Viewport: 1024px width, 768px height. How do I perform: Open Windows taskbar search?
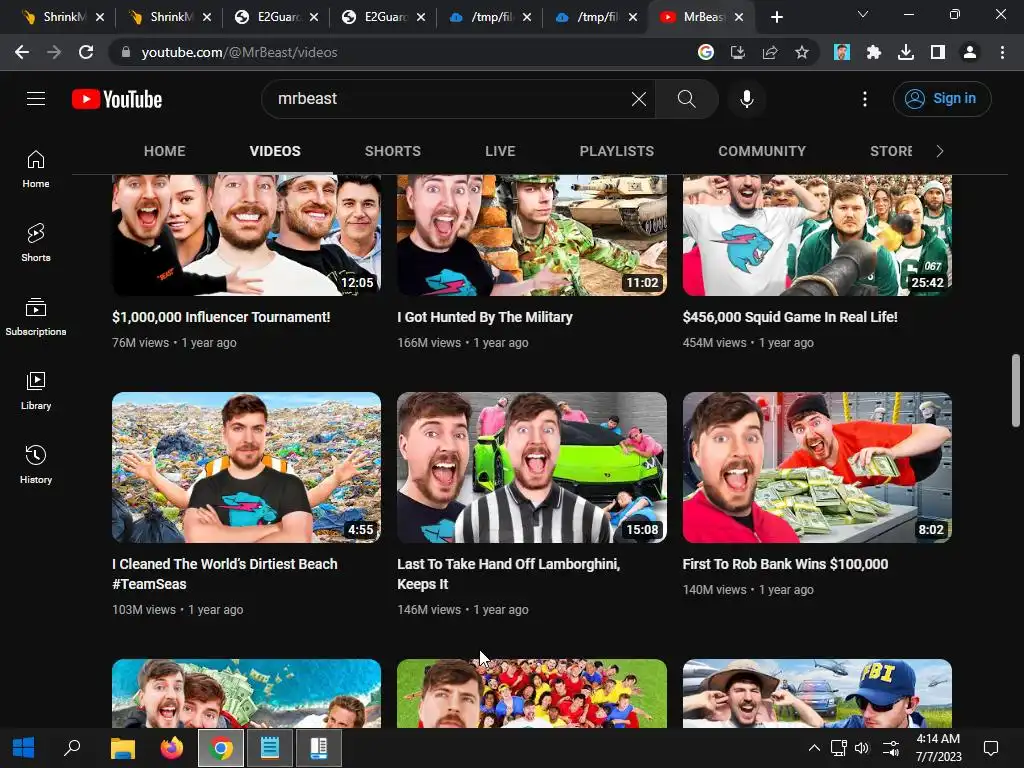pos(72,748)
